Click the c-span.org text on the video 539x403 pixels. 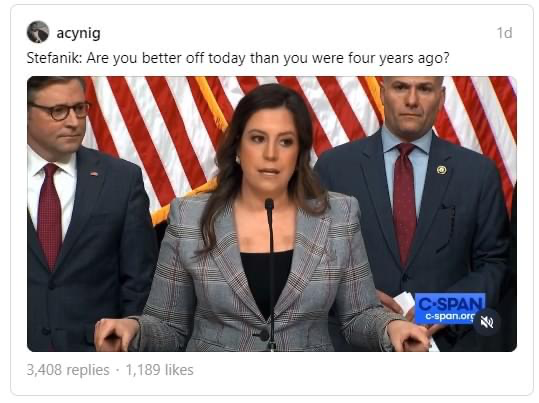click(450, 316)
